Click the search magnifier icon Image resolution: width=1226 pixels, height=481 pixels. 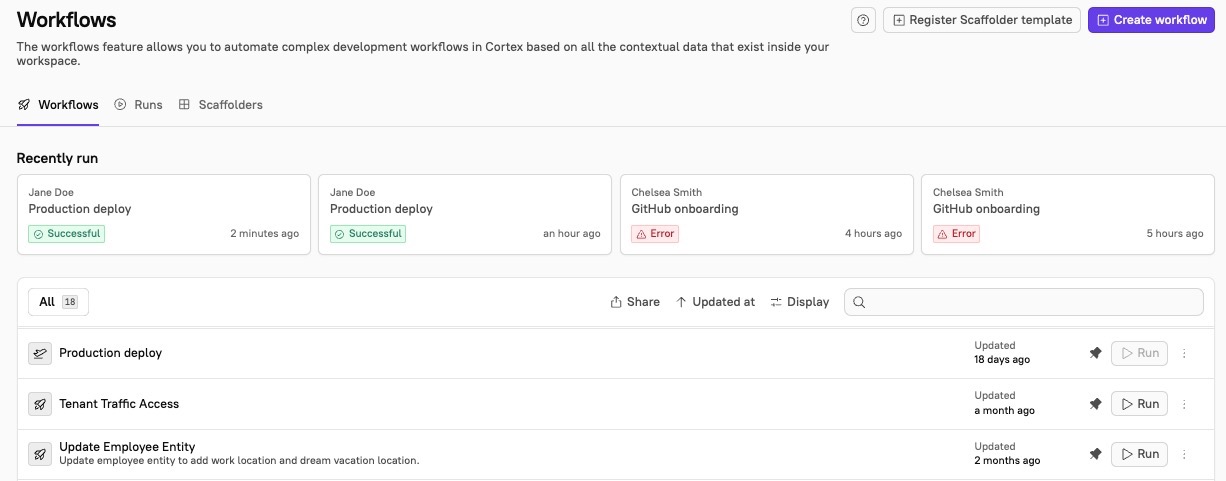pyautogui.click(x=859, y=302)
